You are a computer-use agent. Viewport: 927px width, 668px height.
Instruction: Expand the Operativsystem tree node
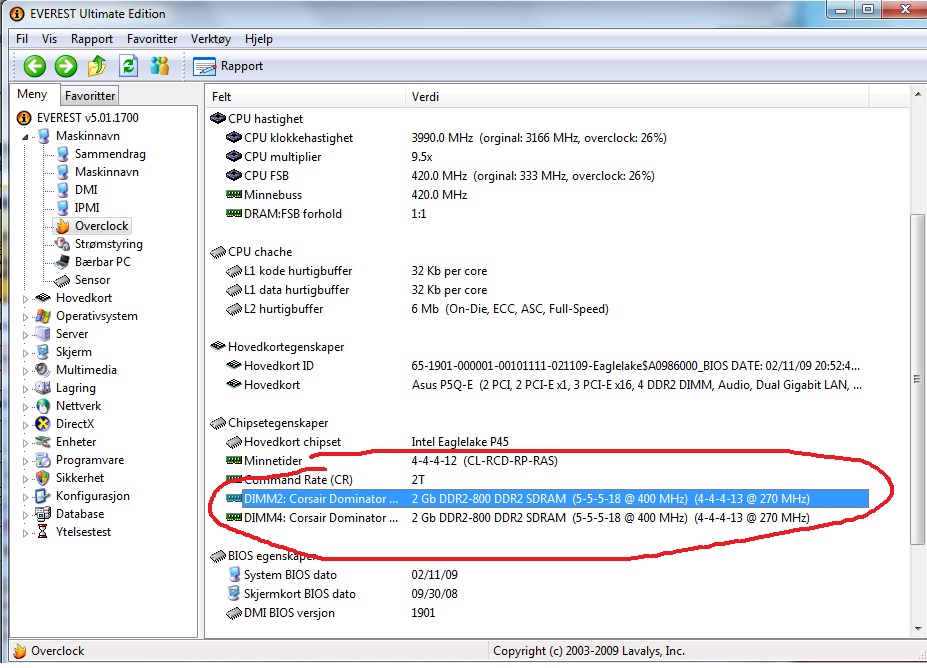point(25,317)
